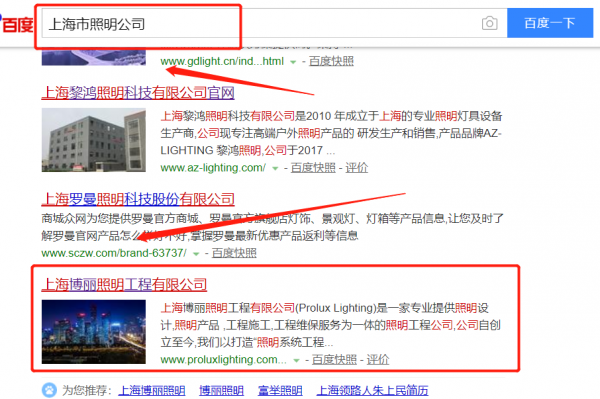Open 上海黎鸿照明科技有限公司官网 result title
The image size is (600, 399).
[138, 93]
